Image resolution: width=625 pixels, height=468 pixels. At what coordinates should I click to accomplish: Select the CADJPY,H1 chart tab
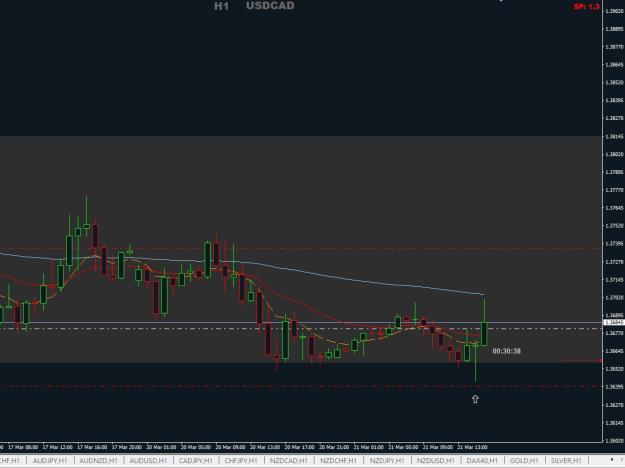(x=195, y=460)
